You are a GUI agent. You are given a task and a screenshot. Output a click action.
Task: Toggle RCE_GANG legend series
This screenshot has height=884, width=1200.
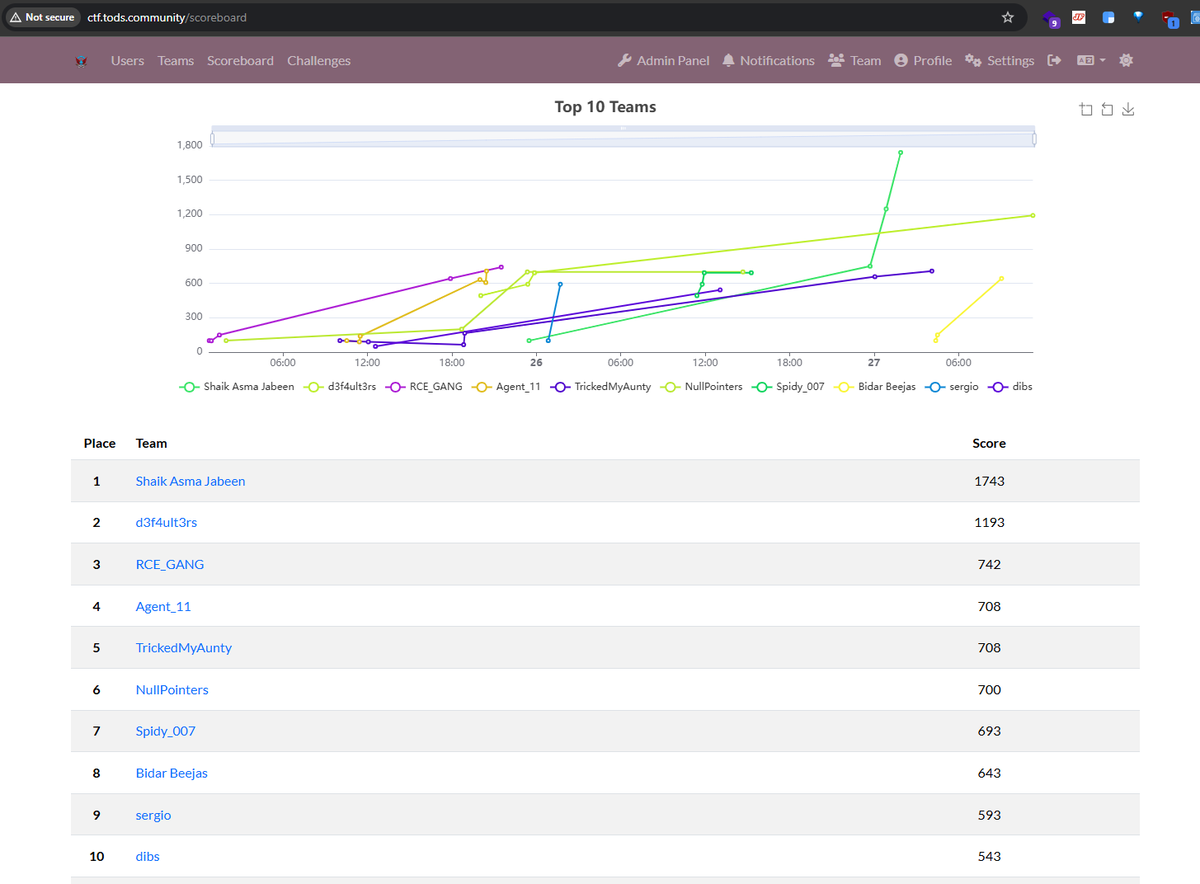coord(425,386)
